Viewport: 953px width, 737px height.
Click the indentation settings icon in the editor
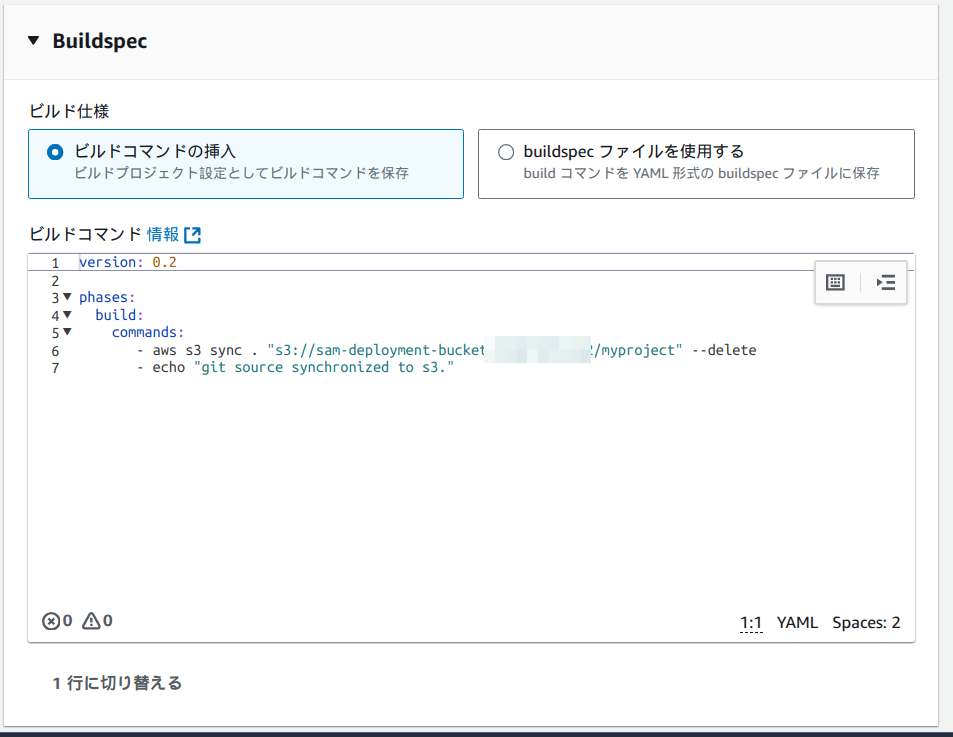(x=884, y=282)
